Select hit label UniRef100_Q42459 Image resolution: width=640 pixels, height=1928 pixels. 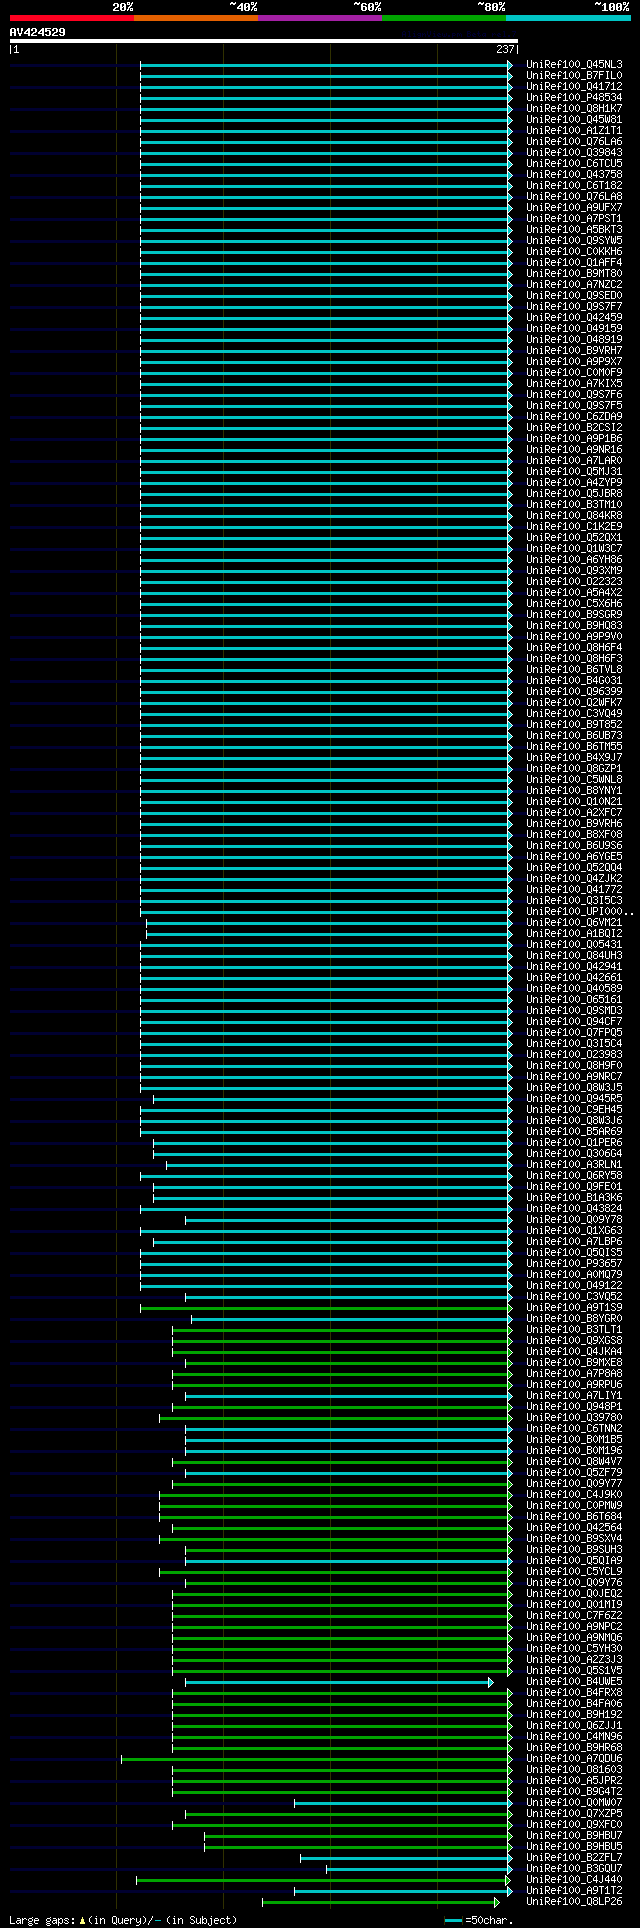[x=574, y=318]
